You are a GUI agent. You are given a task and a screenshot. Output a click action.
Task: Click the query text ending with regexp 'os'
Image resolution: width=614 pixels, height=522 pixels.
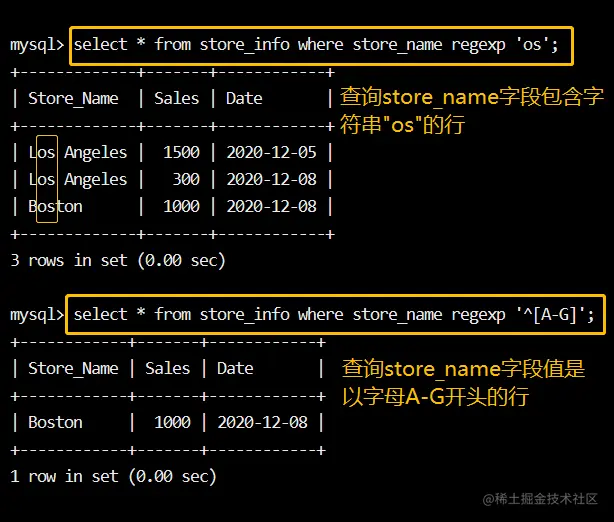[x=316, y=45]
